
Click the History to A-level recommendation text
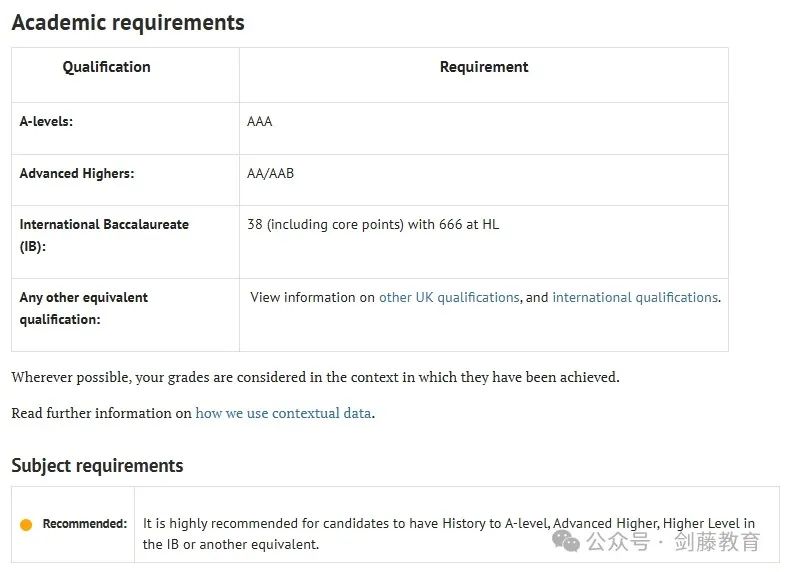449,534
